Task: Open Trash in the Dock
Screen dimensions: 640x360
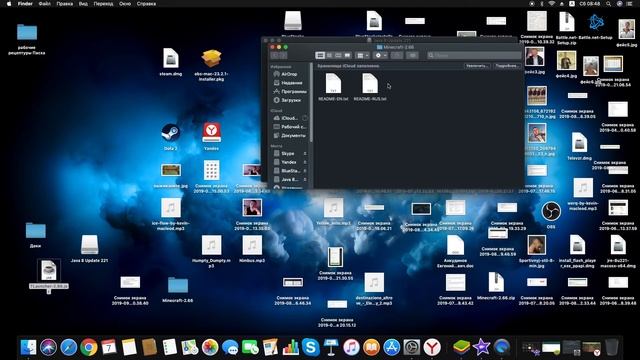Action: click(x=612, y=347)
